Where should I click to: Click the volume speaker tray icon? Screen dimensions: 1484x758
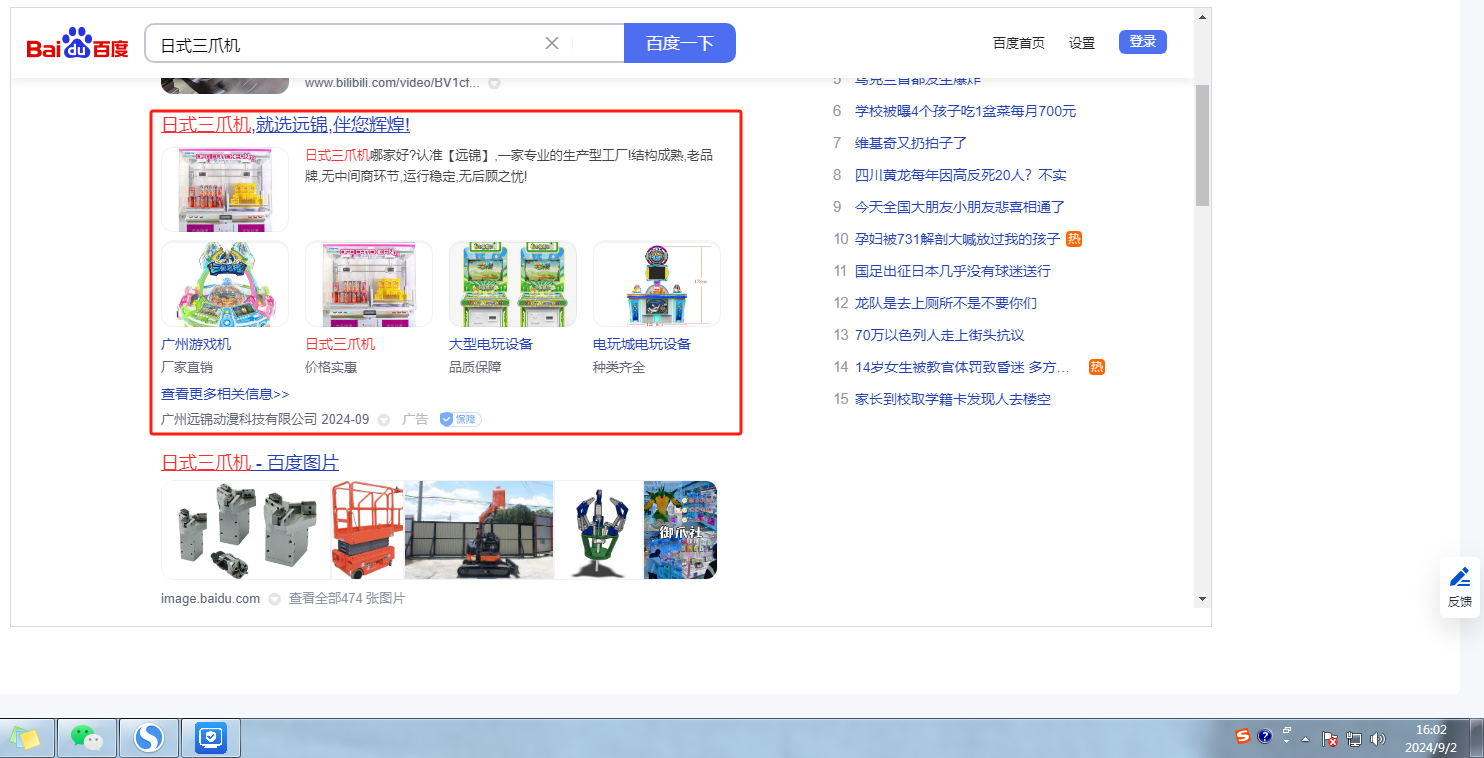1378,739
